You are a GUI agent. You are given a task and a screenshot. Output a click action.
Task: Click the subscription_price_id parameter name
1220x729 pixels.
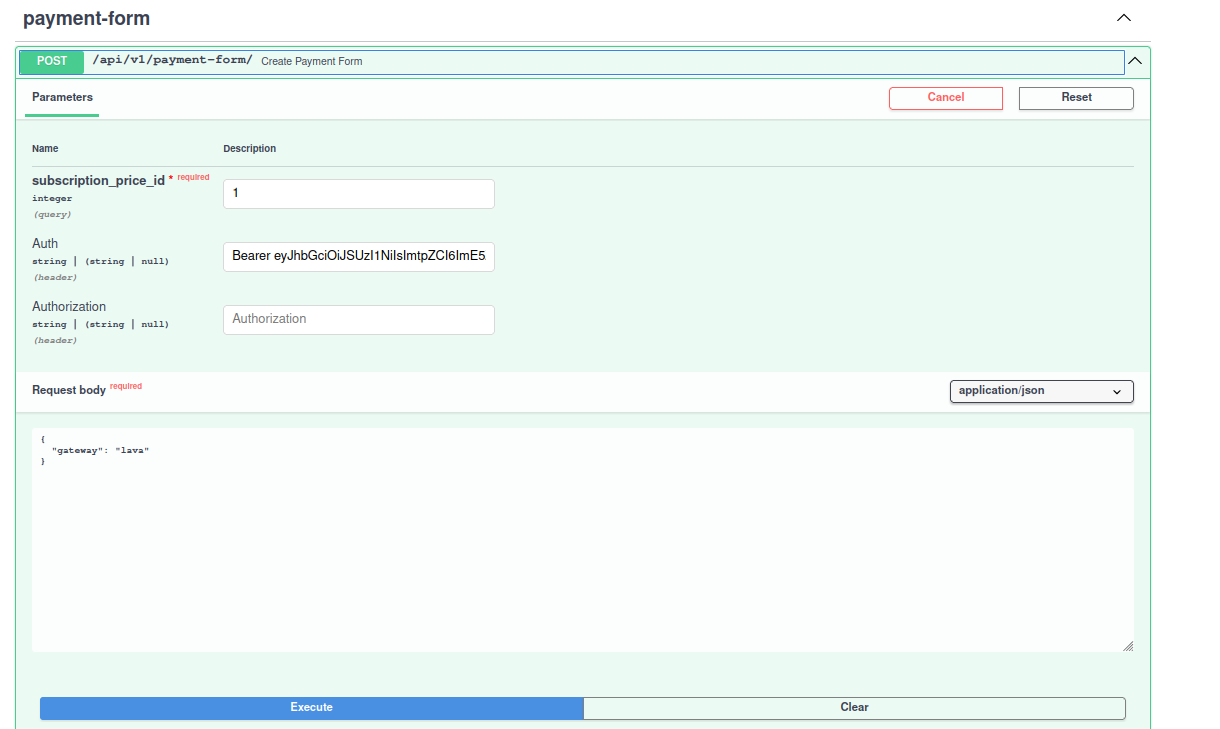coord(98,181)
